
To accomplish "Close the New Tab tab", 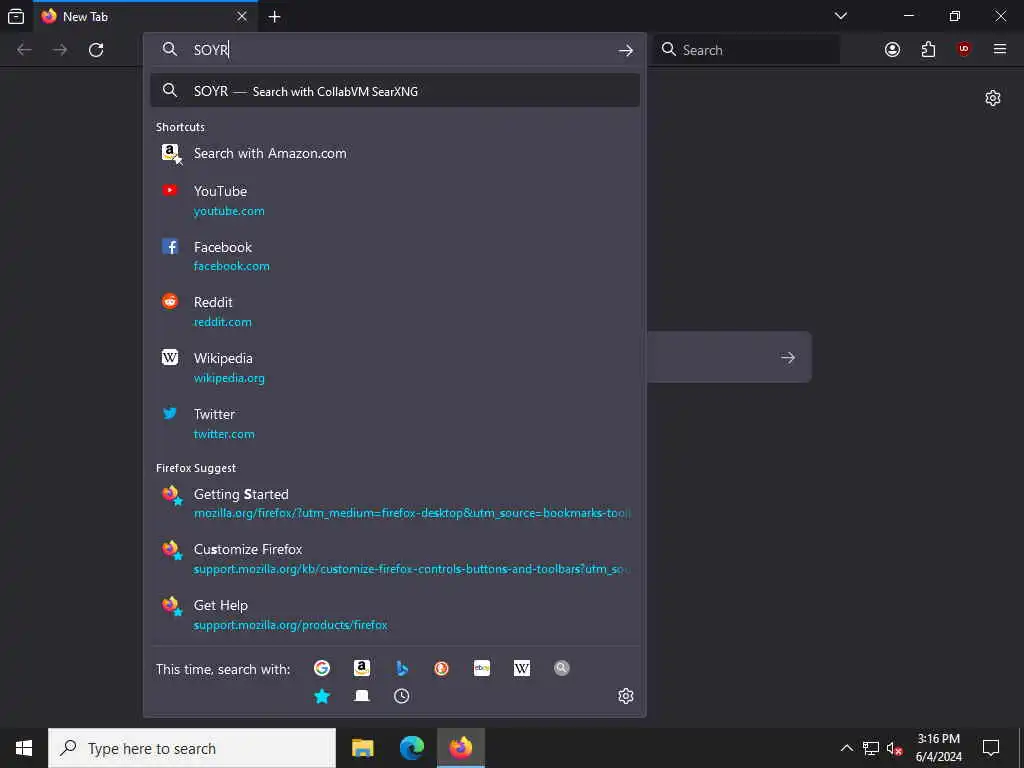I will (x=242, y=16).
